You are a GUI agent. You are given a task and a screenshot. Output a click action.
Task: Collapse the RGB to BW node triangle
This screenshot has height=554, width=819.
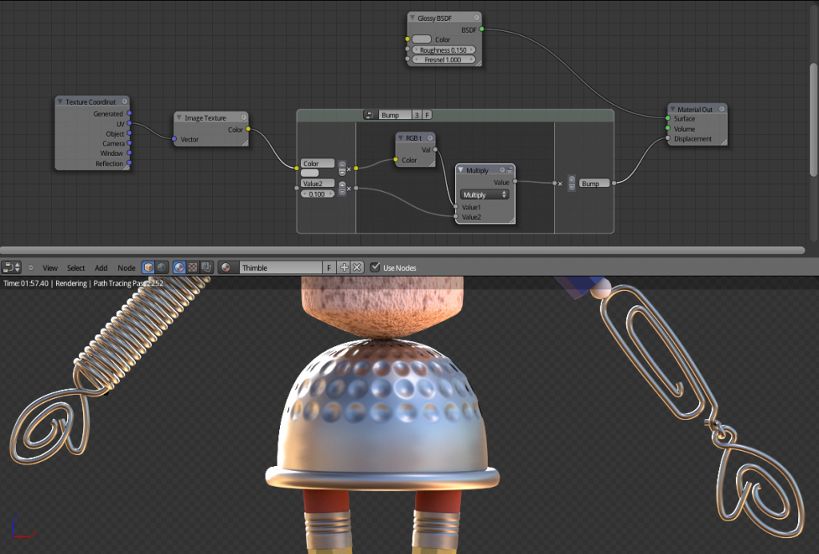coord(401,138)
